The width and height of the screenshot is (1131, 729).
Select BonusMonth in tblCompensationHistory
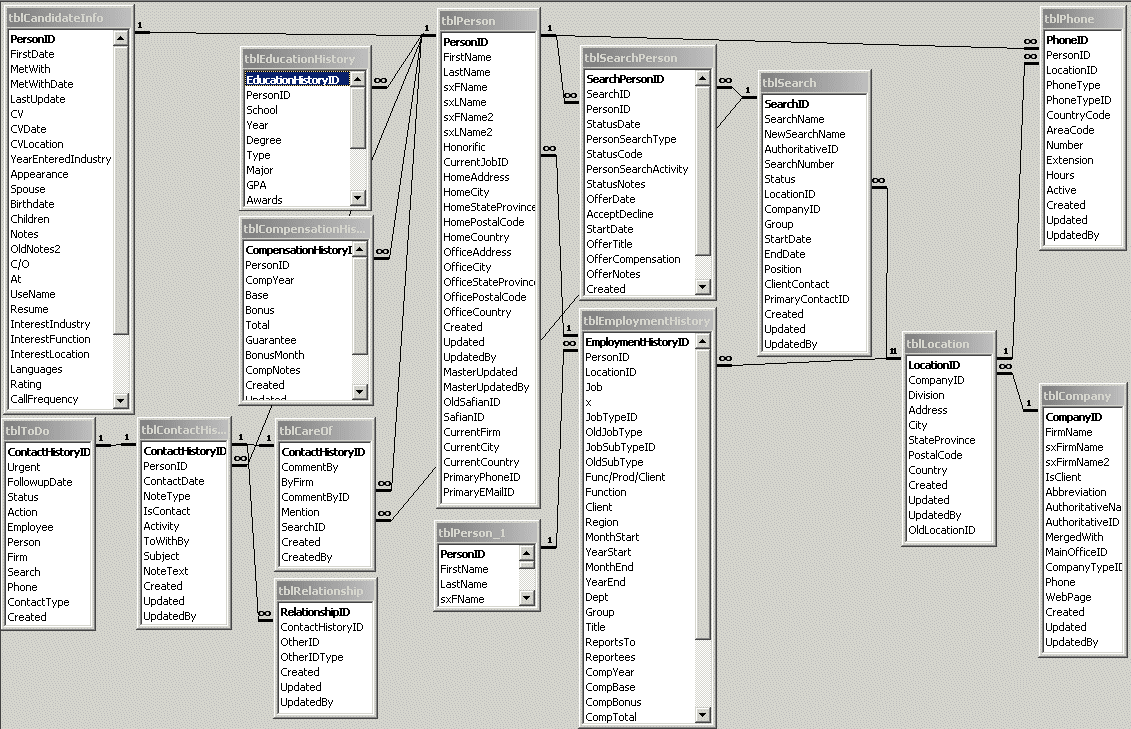274,355
